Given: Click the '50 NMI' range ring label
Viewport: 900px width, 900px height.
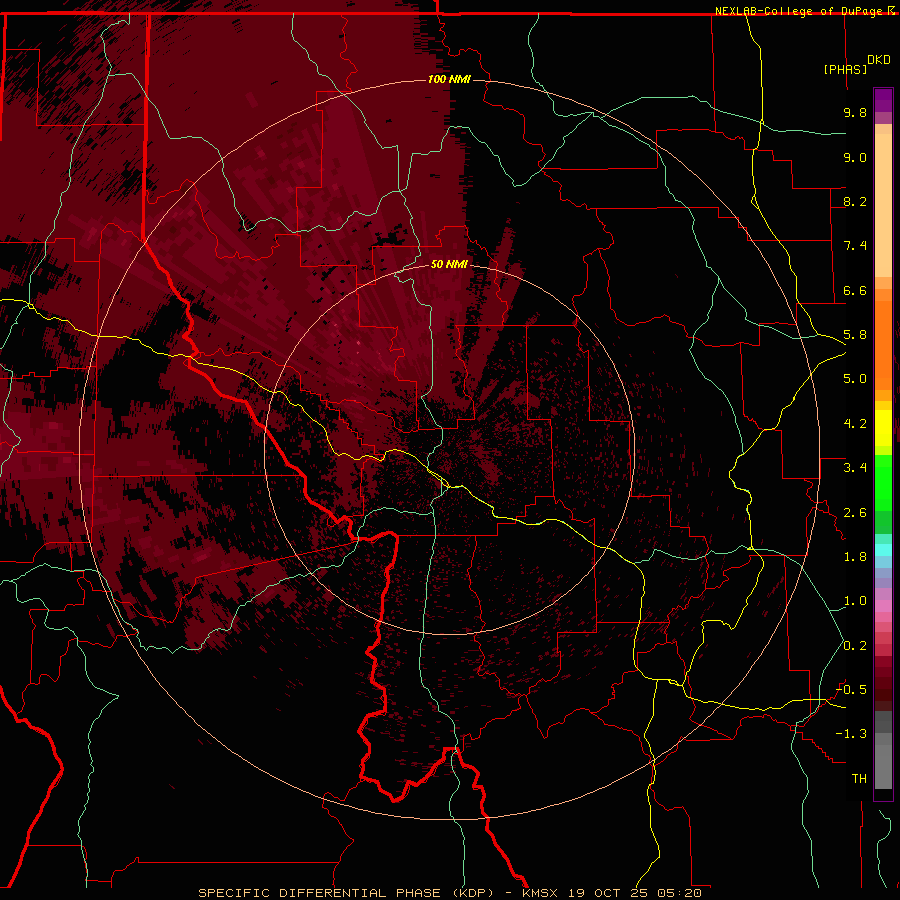Looking at the screenshot, I should point(449,264).
